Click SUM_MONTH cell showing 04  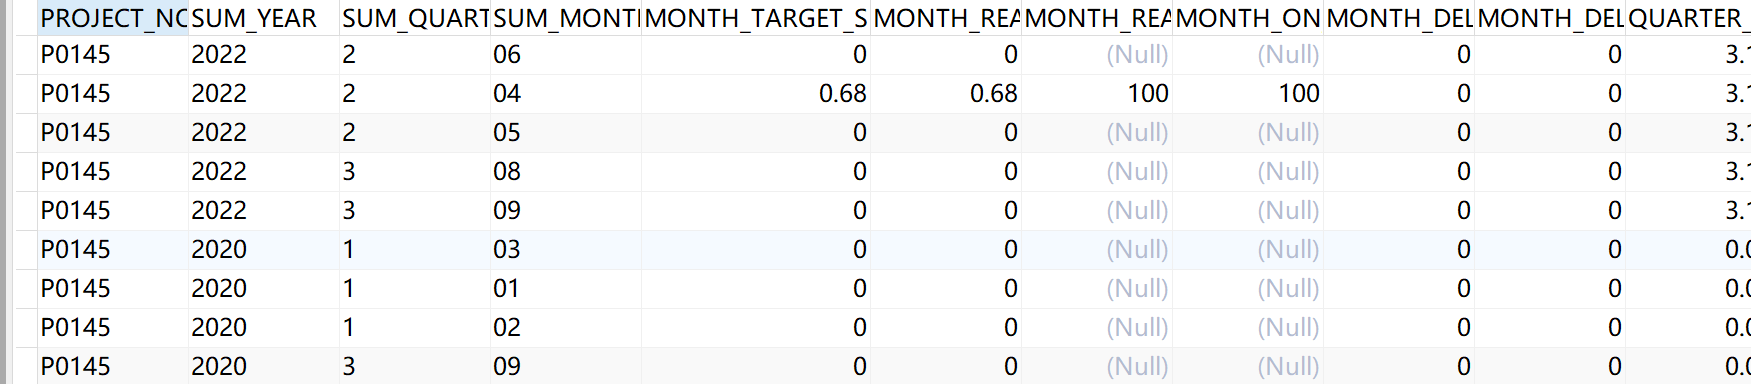click(566, 94)
